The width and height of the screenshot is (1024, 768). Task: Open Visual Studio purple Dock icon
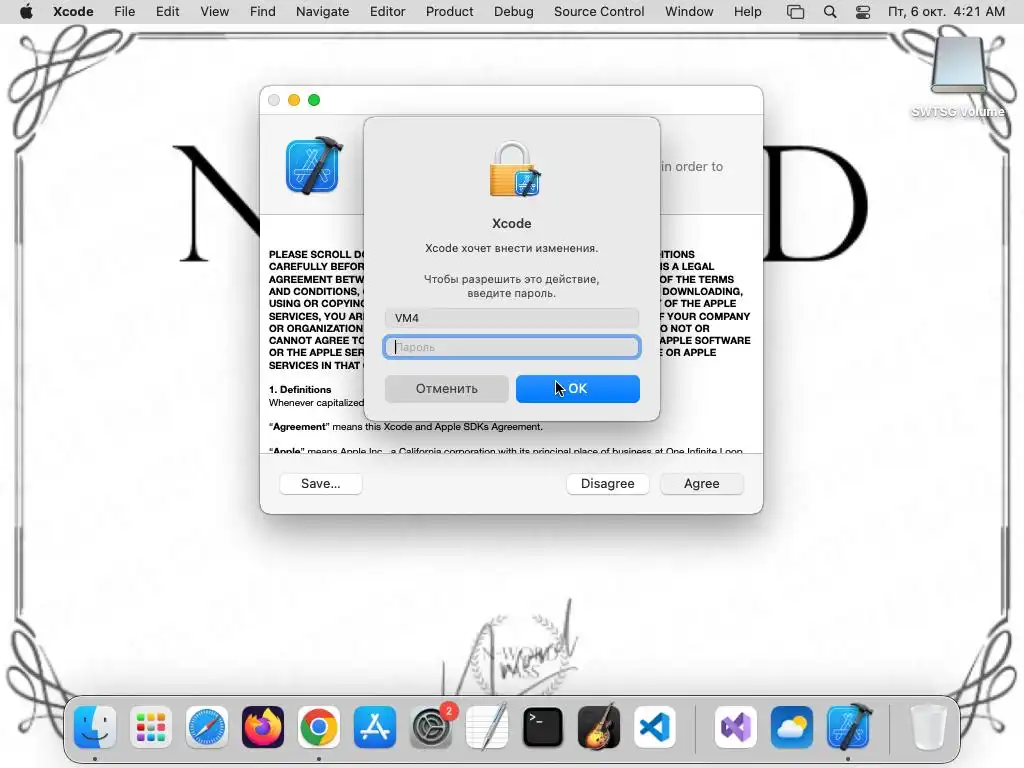(736, 727)
